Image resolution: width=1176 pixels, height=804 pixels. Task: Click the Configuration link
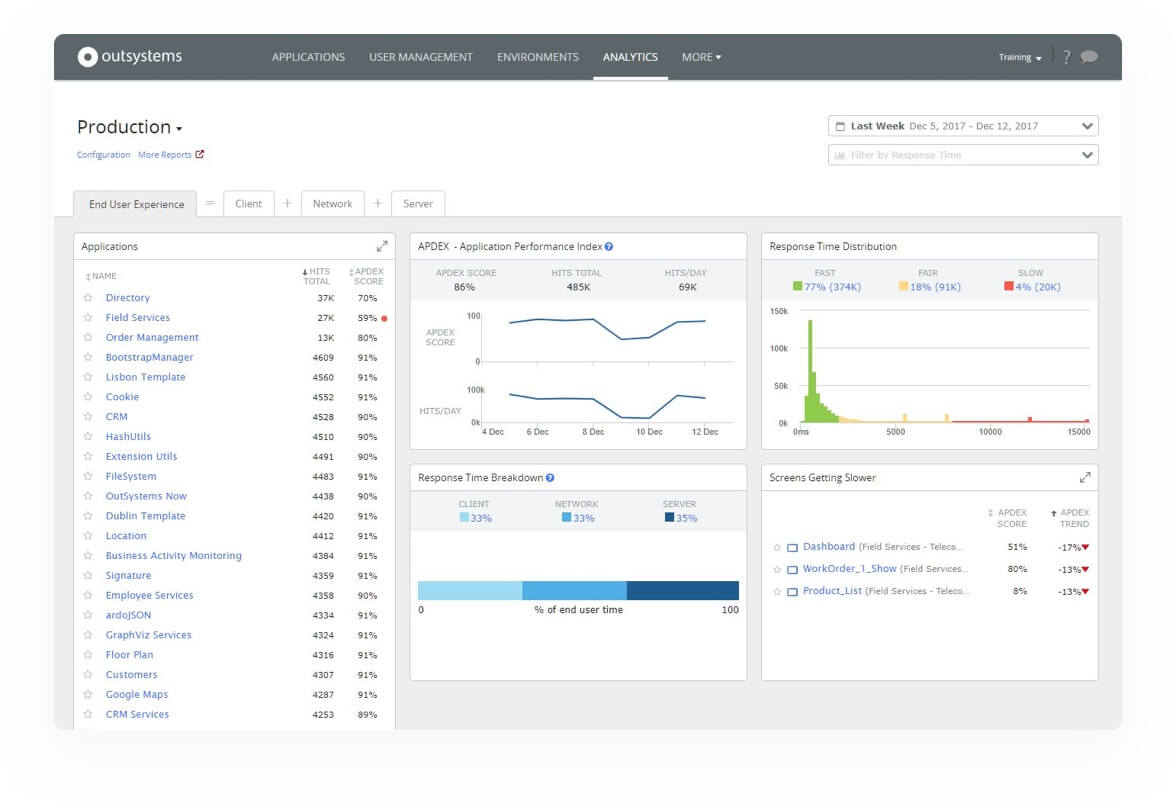(104, 154)
